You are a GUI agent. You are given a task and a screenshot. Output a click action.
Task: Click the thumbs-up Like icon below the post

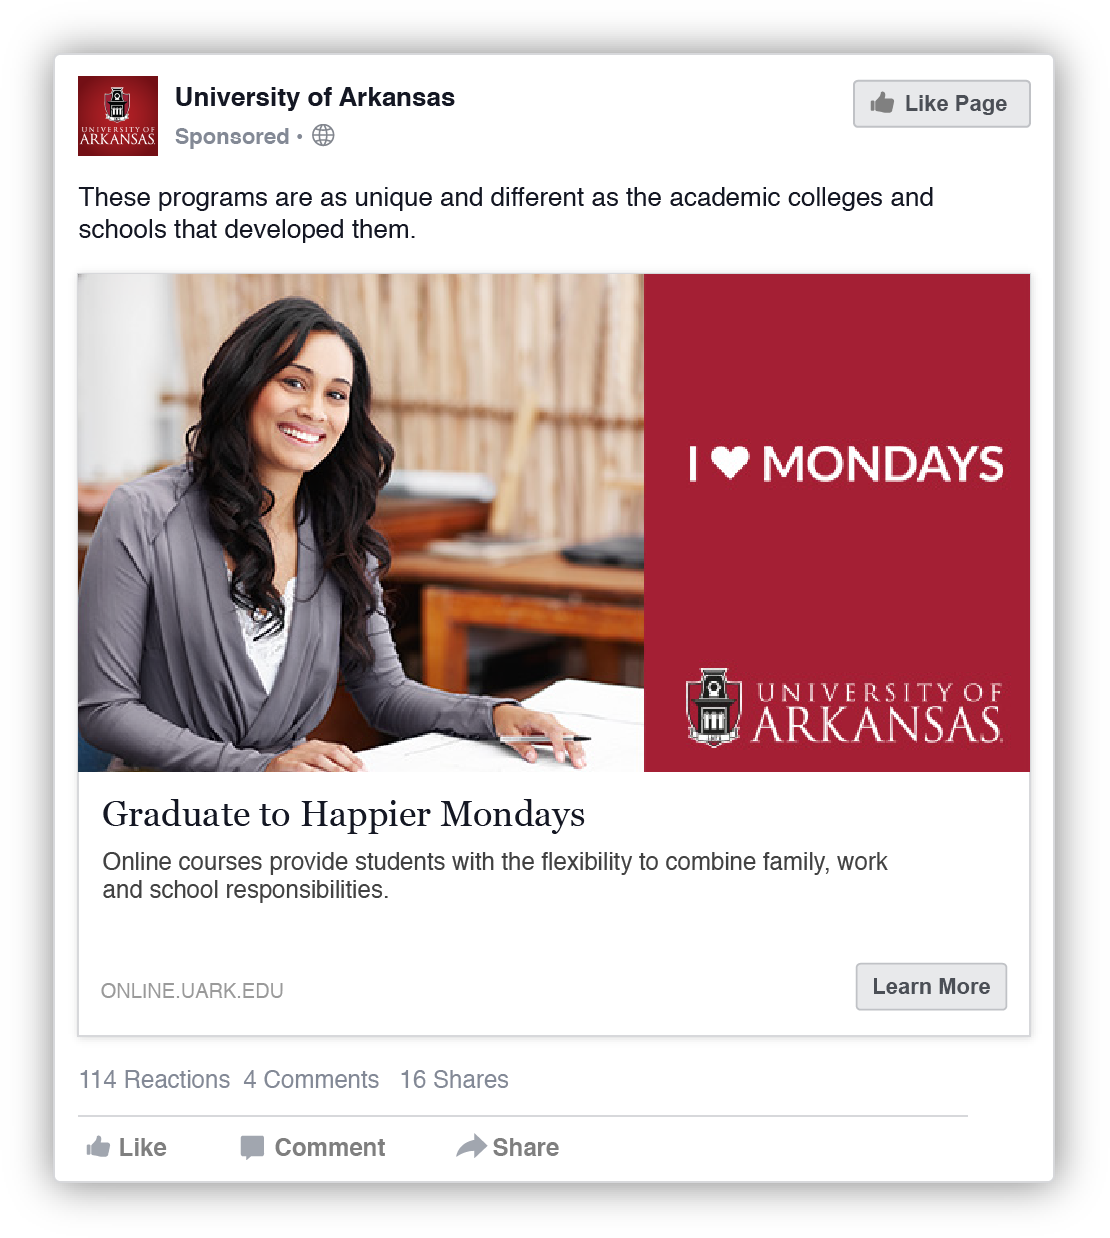tap(98, 1147)
